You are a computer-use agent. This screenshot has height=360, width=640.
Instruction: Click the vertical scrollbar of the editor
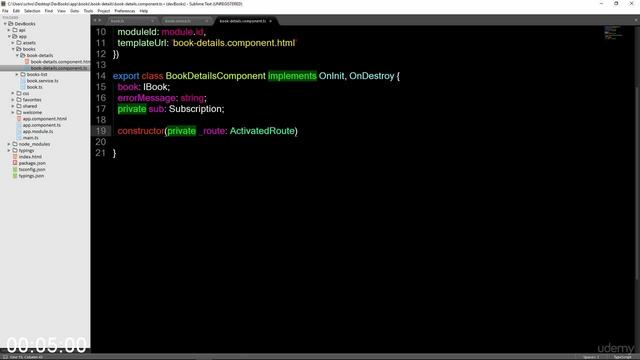(637, 183)
